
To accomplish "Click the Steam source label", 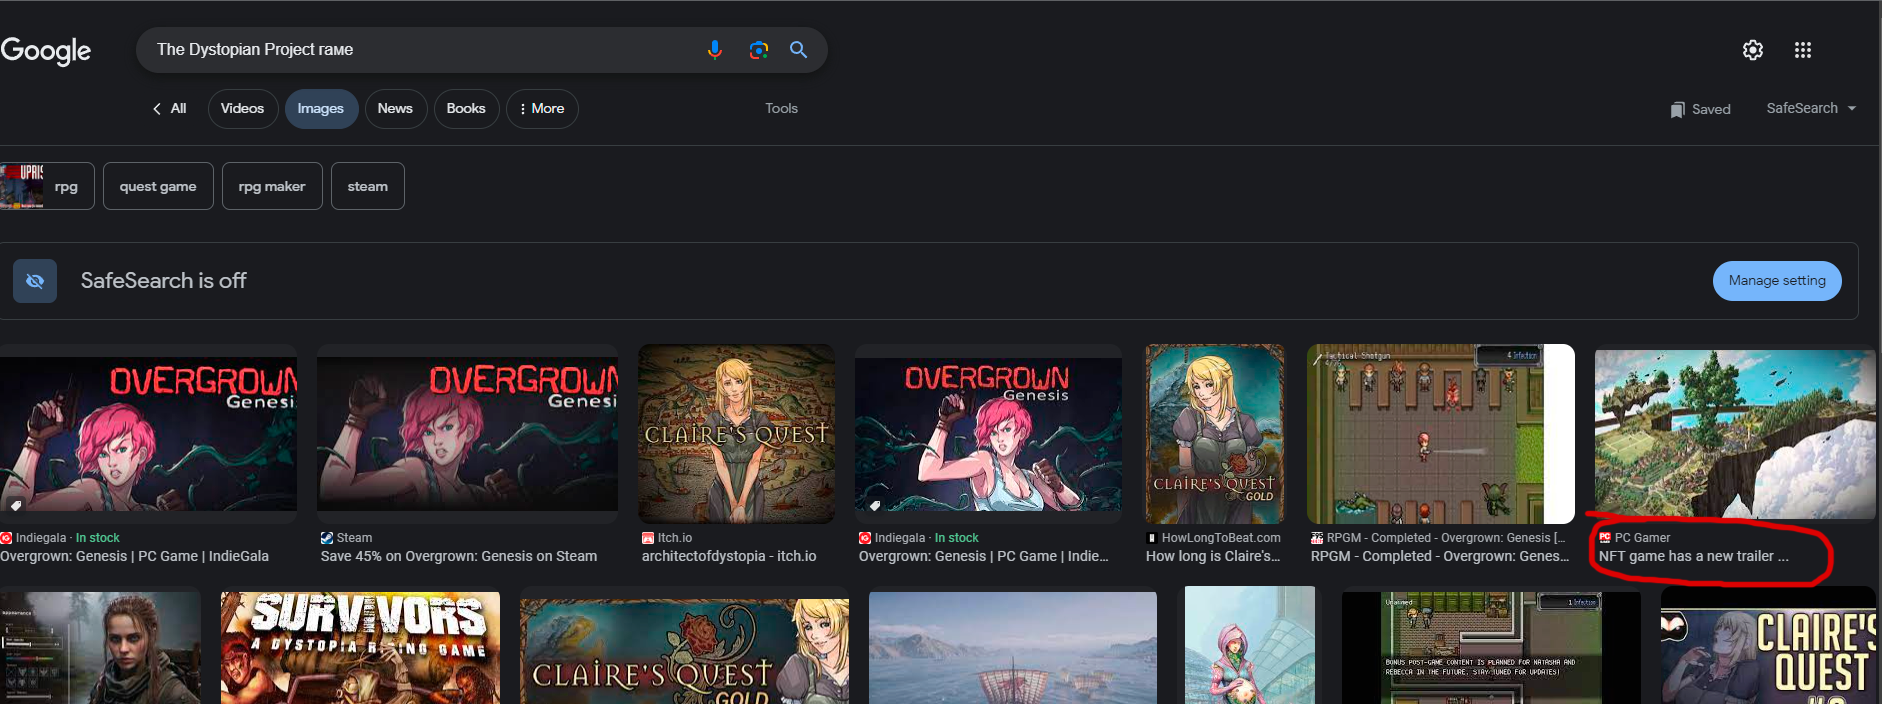I will pyautogui.click(x=354, y=538).
